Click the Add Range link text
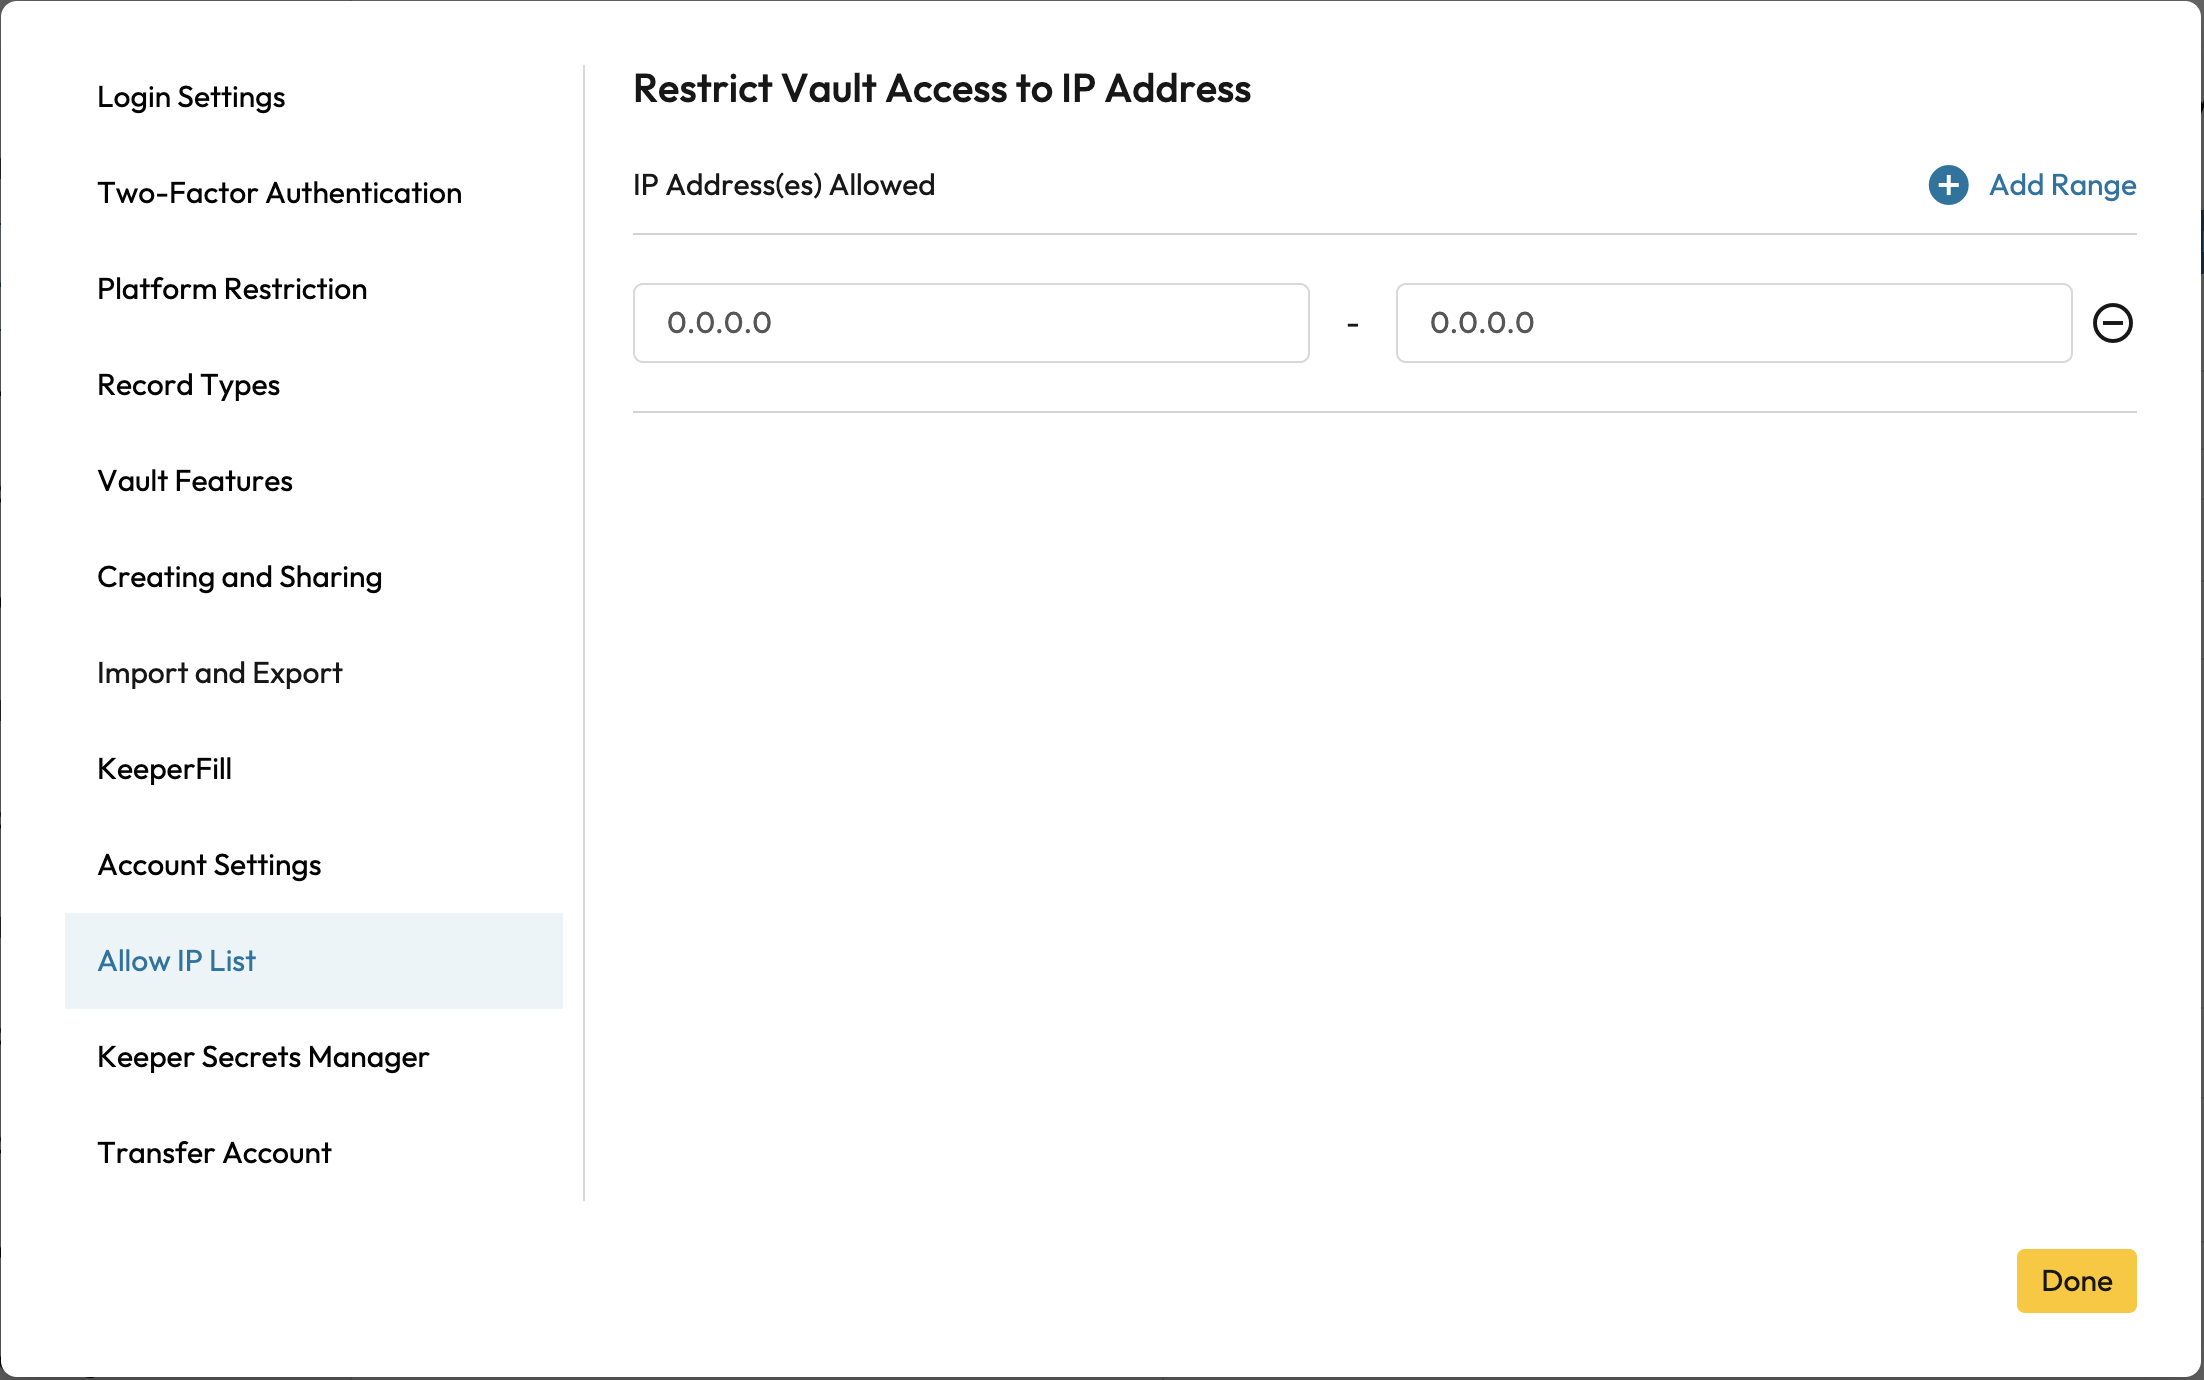2204x1380 pixels. point(2062,185)
